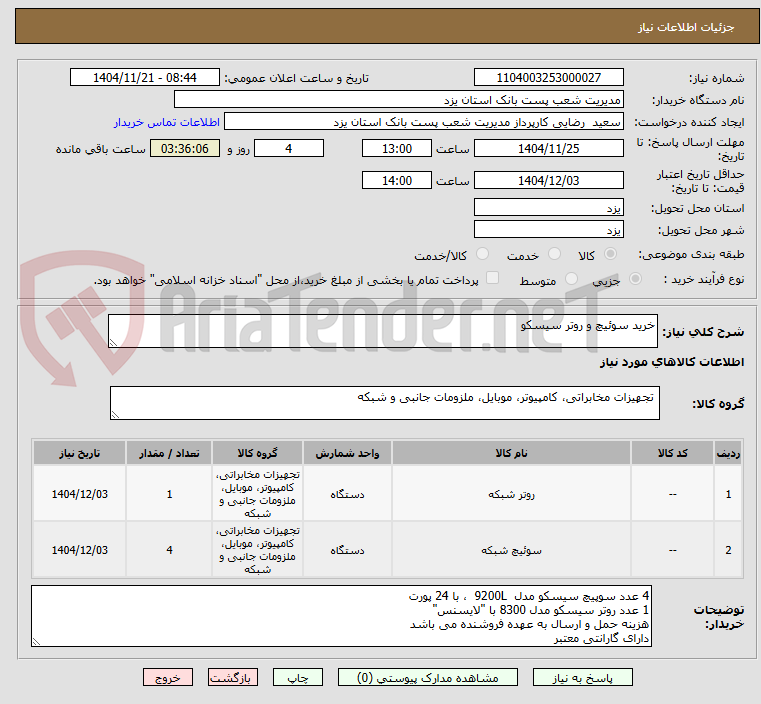Click دستگاه unit in روتر شبکه row

[347, 494]
